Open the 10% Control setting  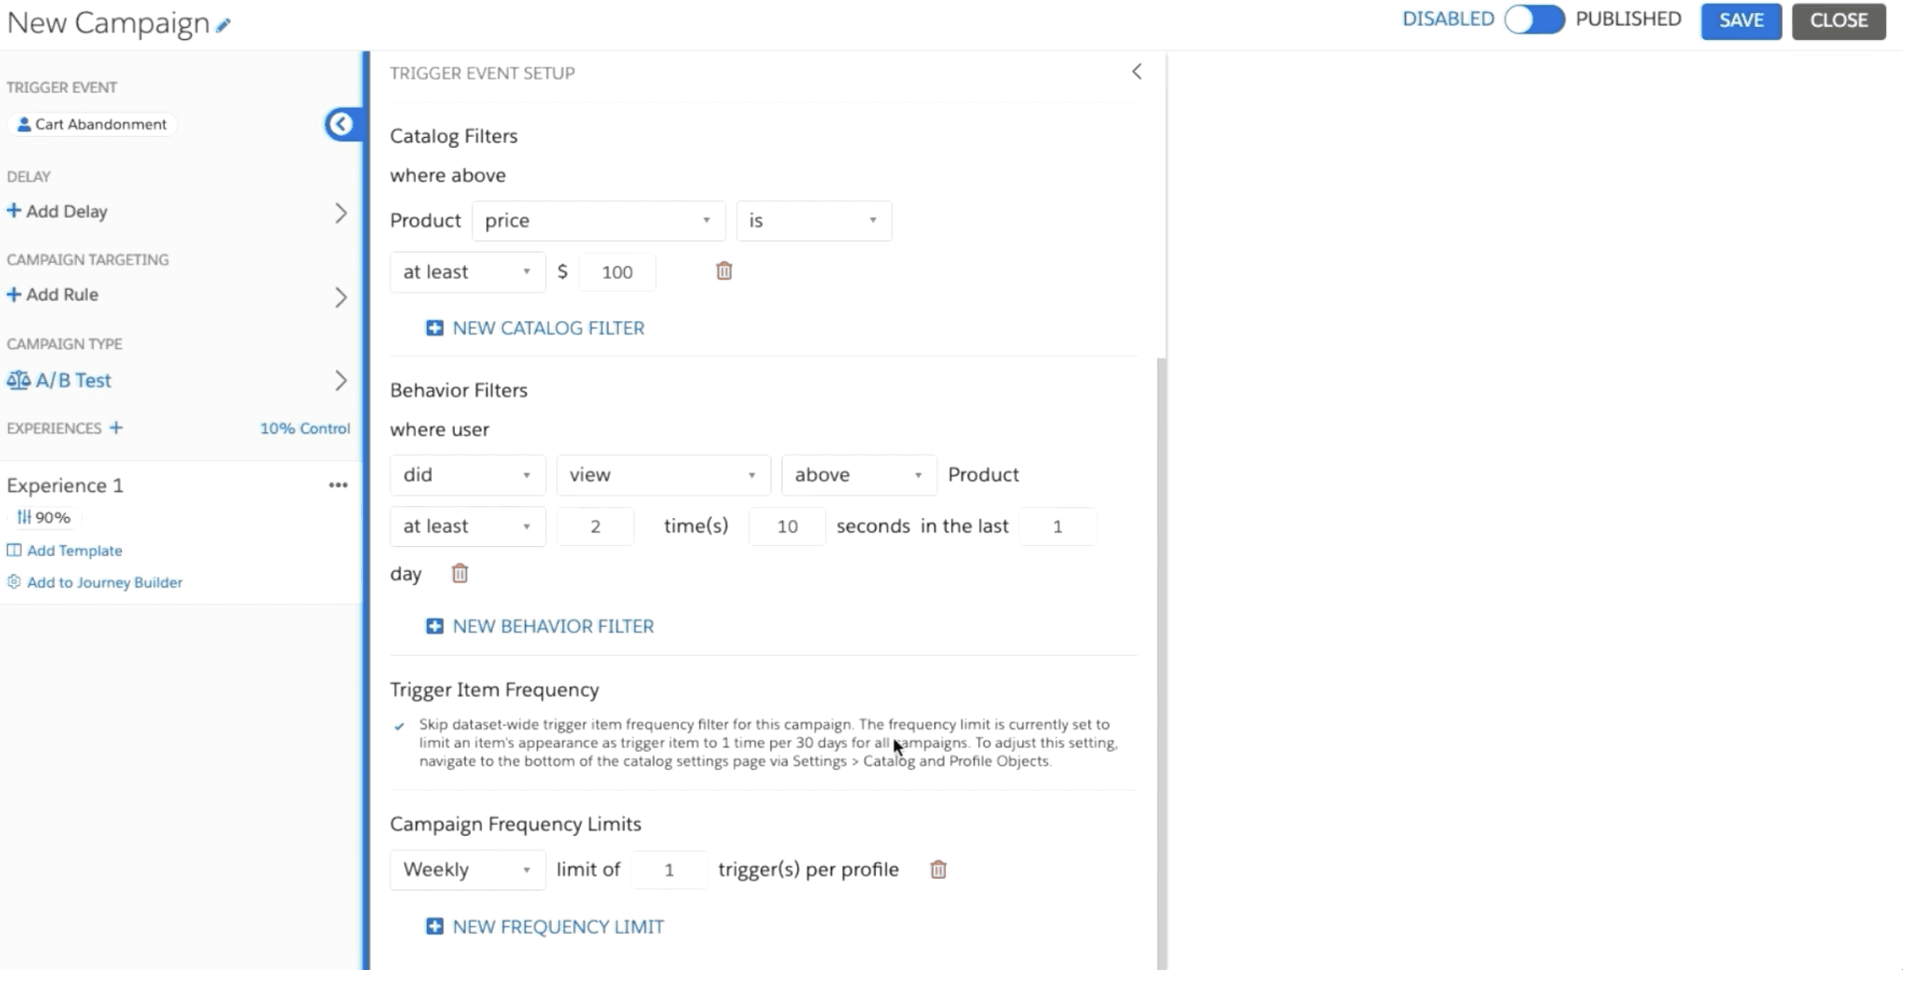pos(305,428)
